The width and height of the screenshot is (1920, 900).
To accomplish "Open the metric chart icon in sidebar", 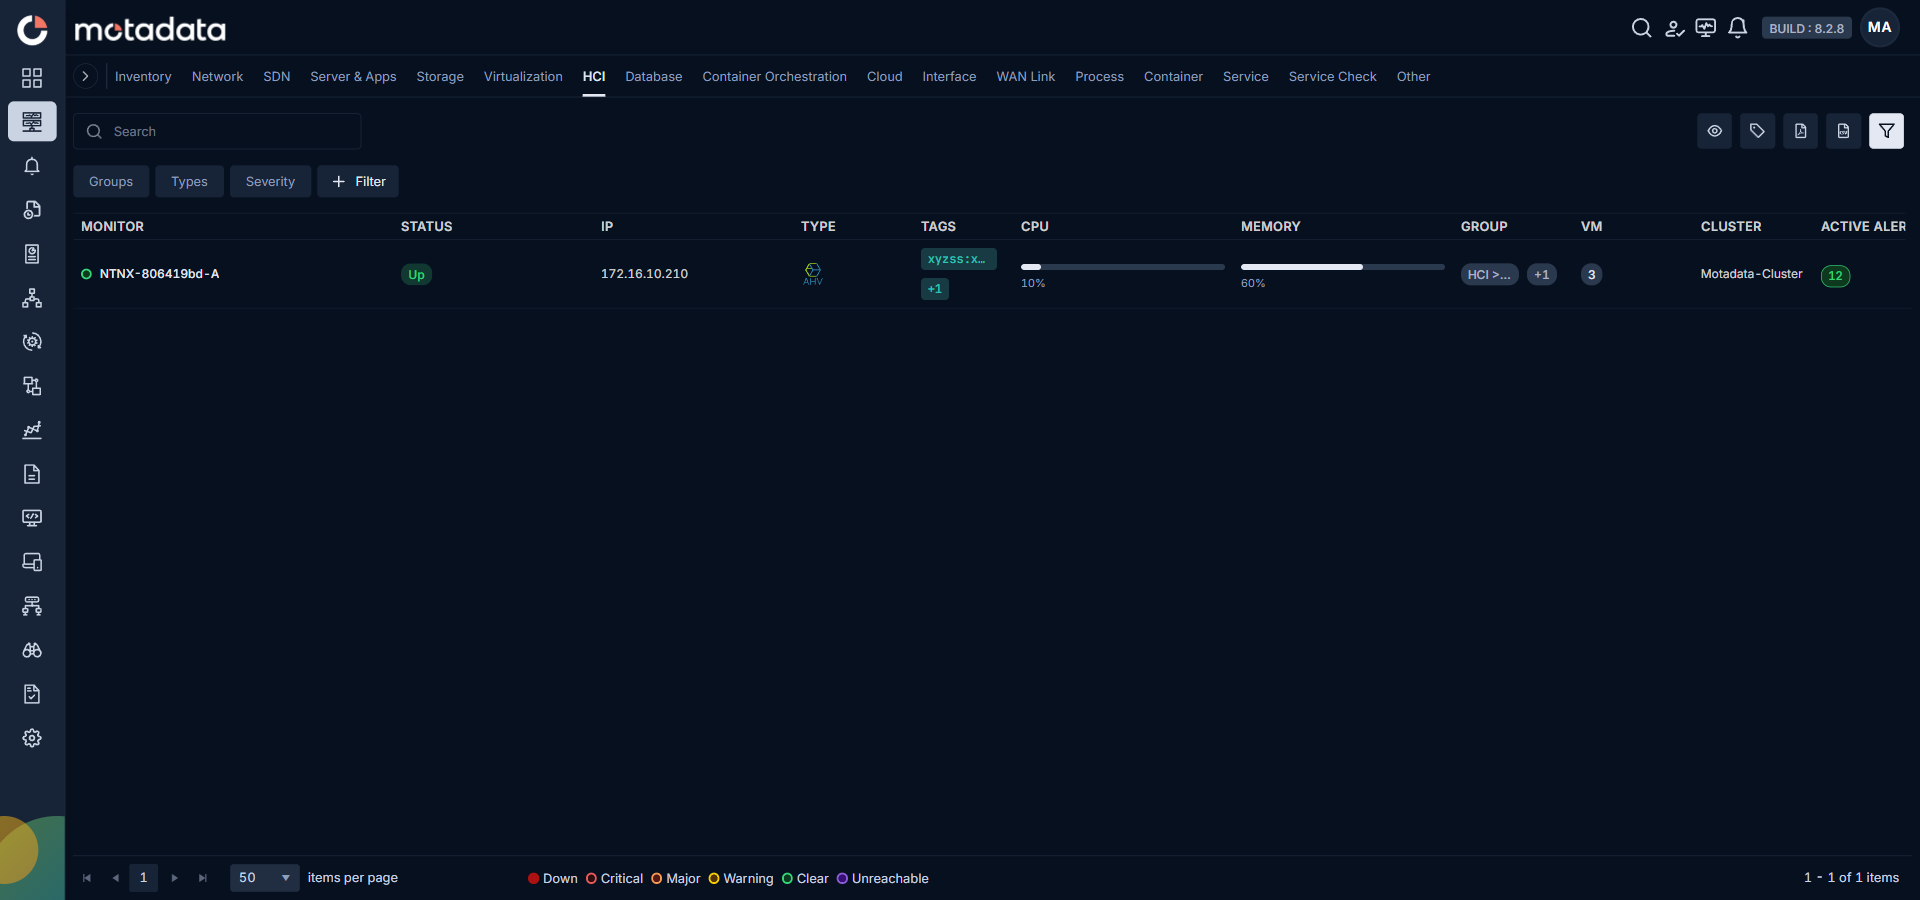I will [x=32, y=430].
